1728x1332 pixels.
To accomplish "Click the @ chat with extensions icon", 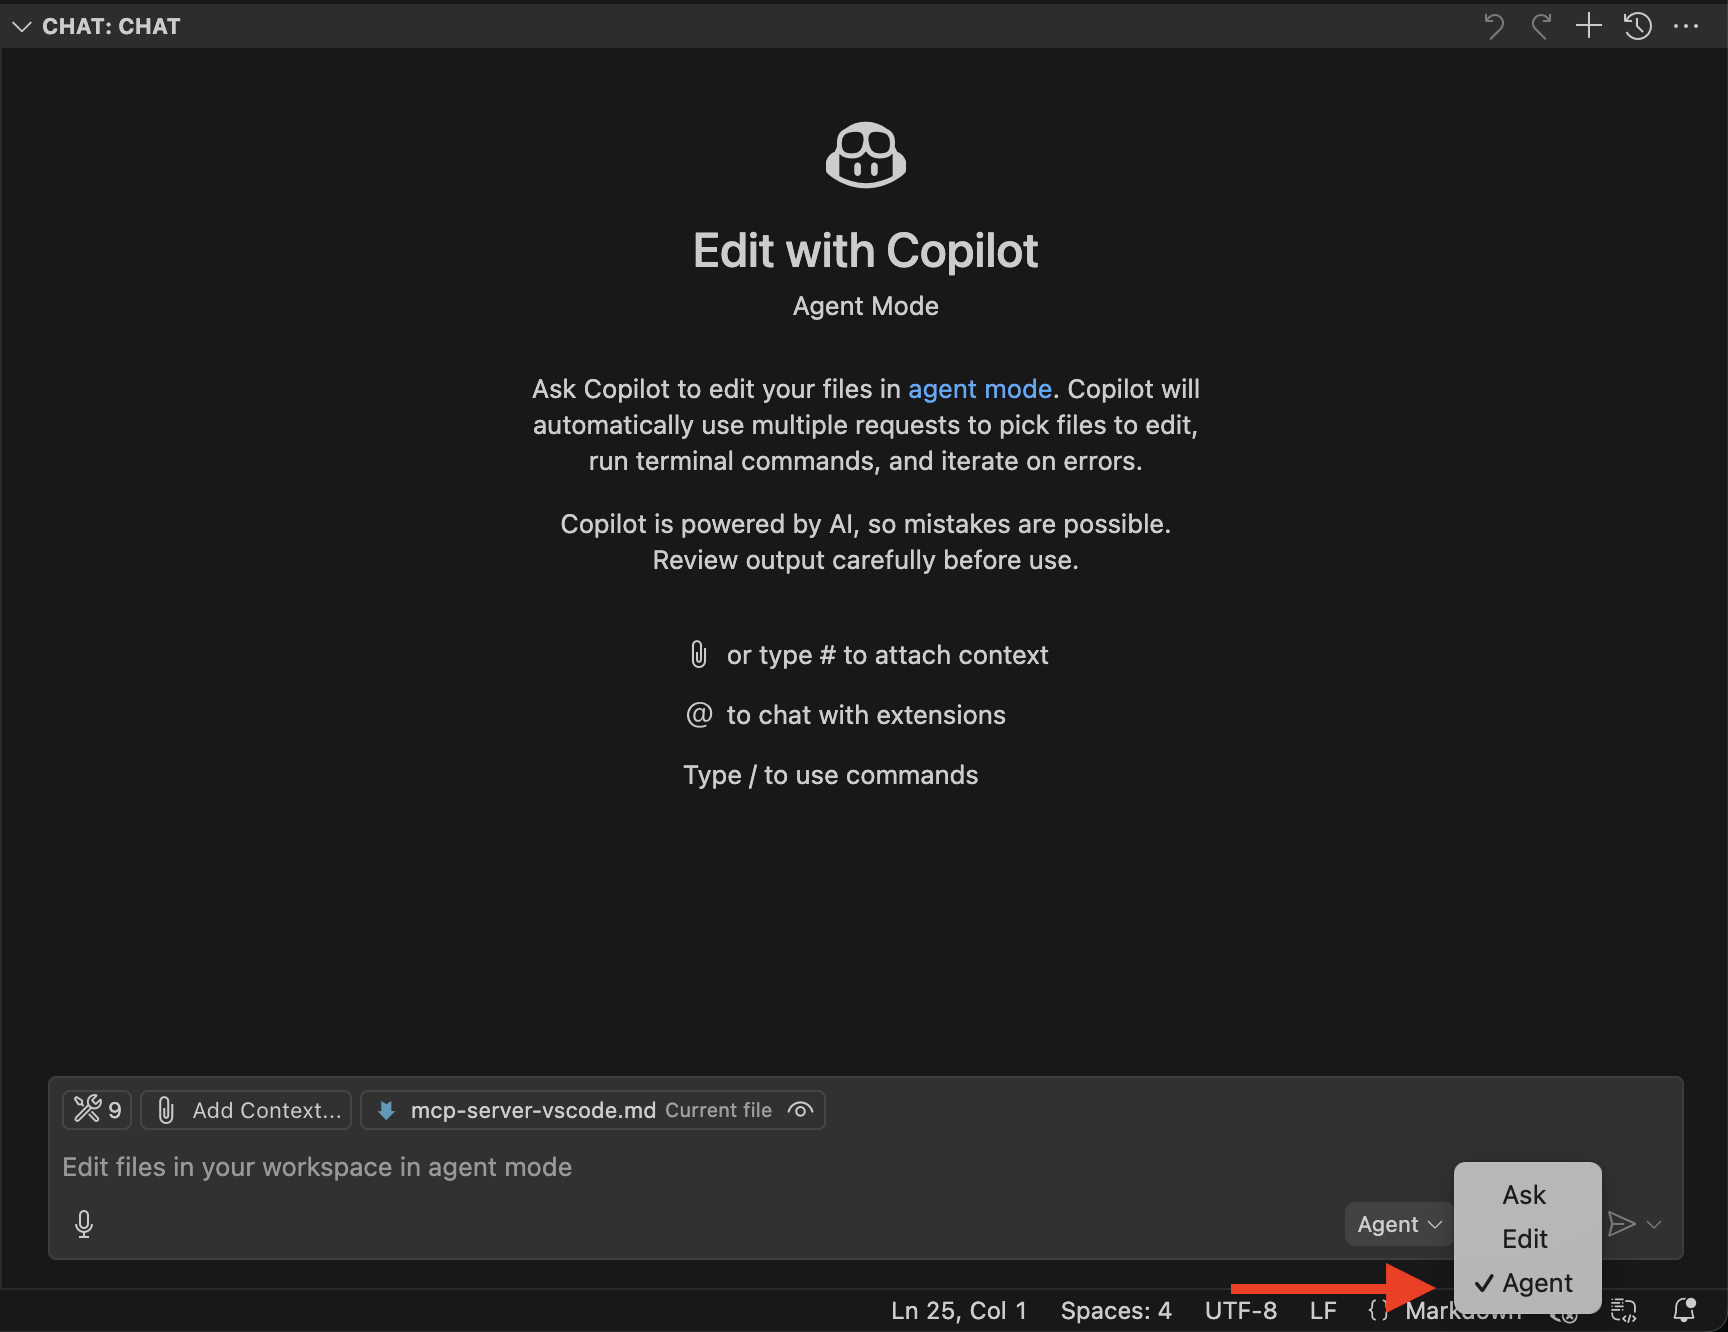I will (x=699, y=715).
